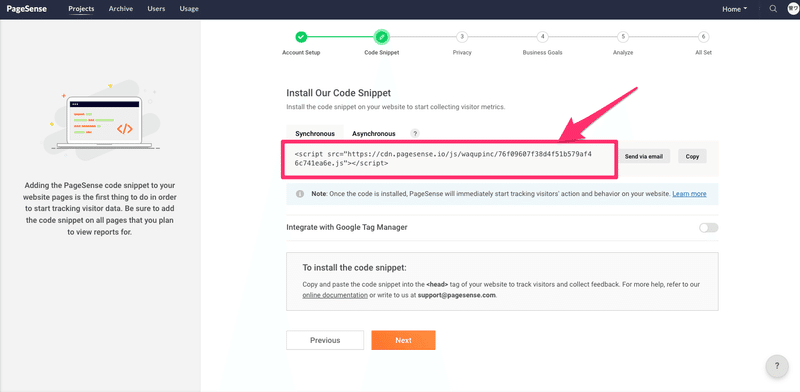800x392 pixels.
Task: Click the Business Goals step label
Action: point(542,53)
